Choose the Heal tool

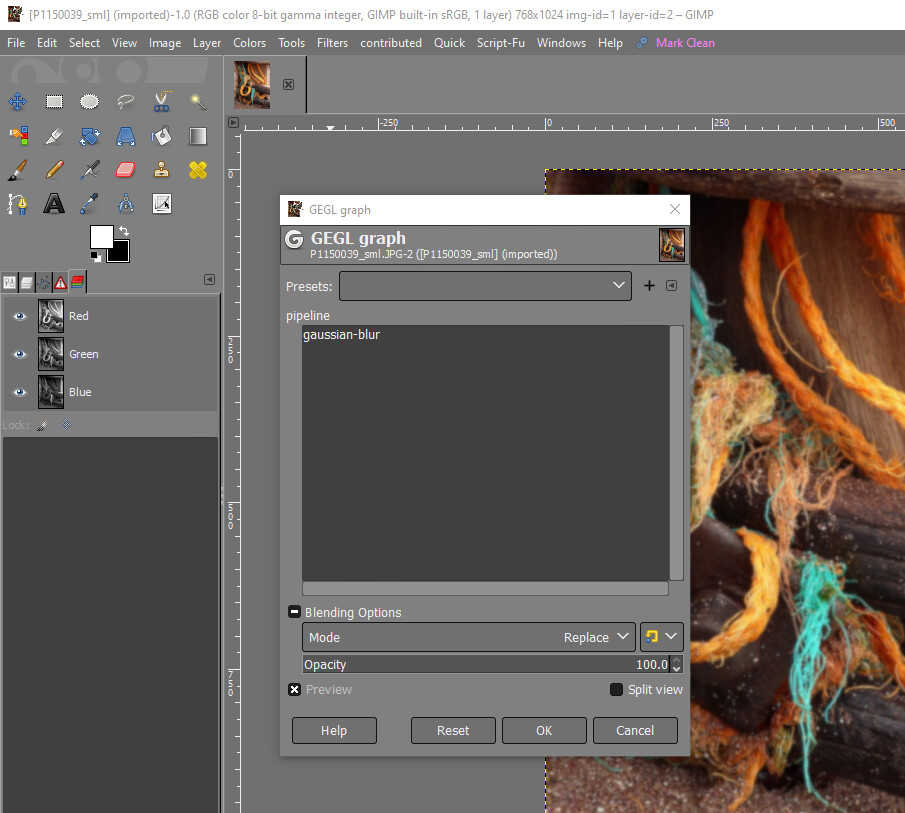point(197,169)
